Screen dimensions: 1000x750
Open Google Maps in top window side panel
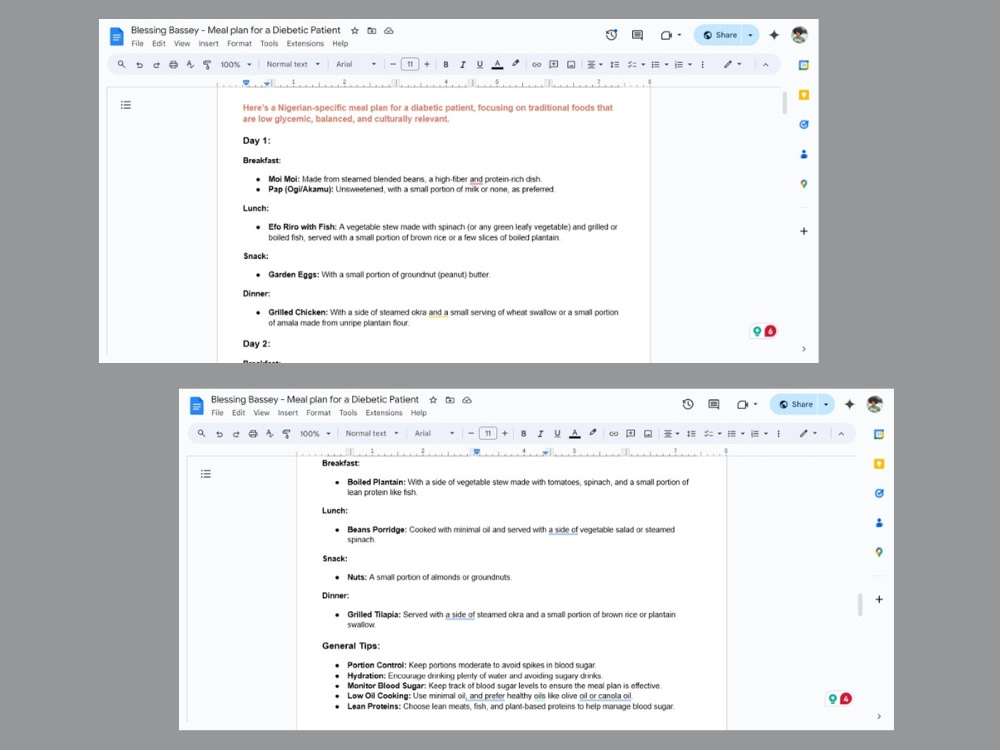(804, 184)
